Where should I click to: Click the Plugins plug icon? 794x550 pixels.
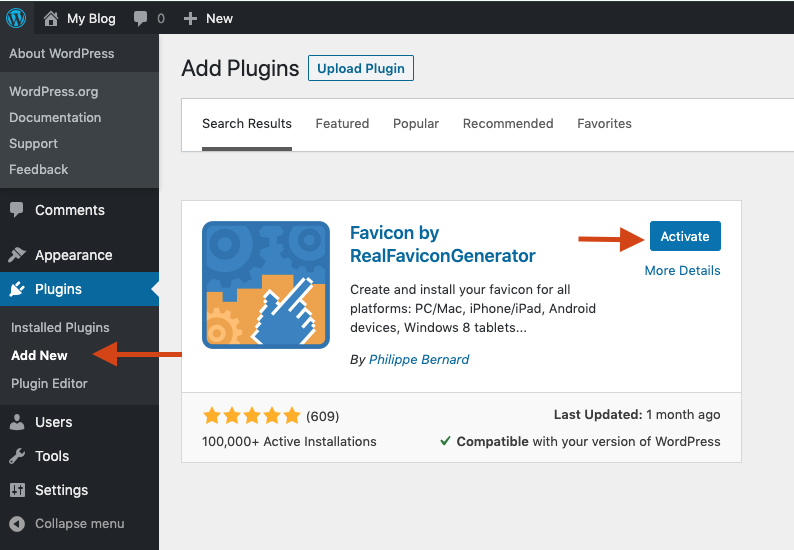click(17, 290)
